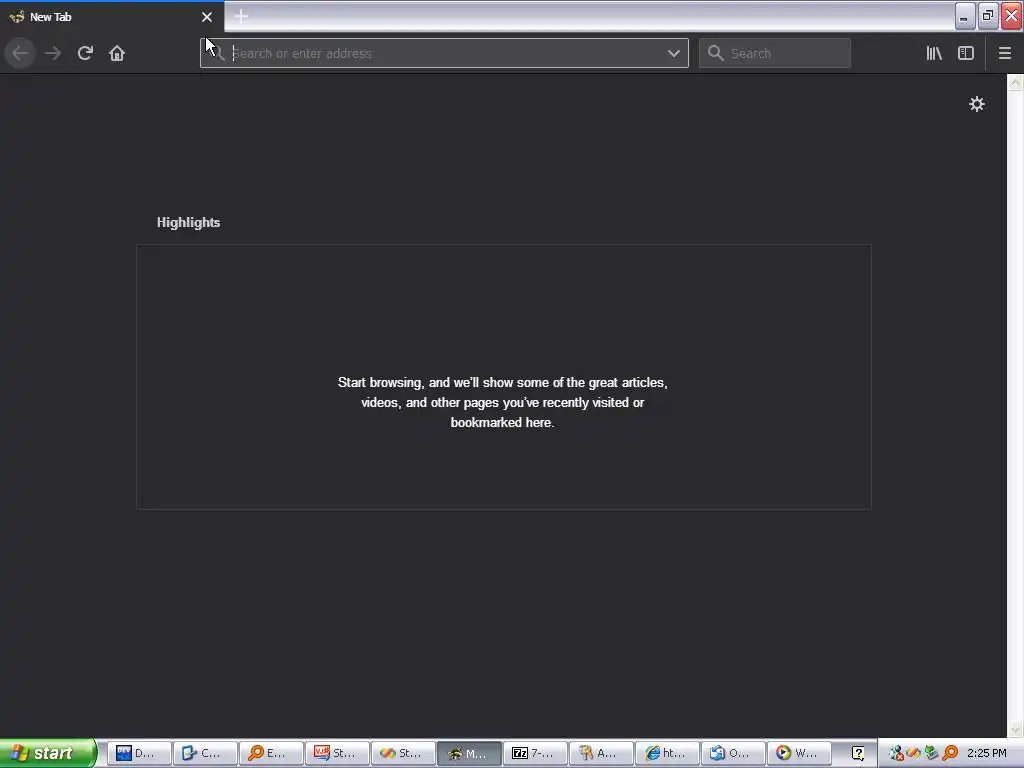Select the New Tab tab

[112, 17]
